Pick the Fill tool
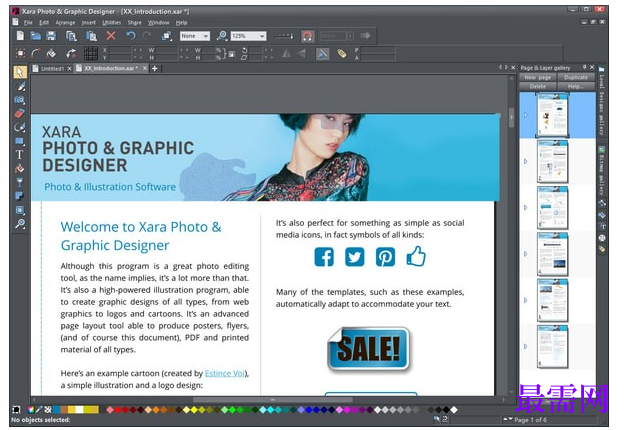 (x=20, y=168)
